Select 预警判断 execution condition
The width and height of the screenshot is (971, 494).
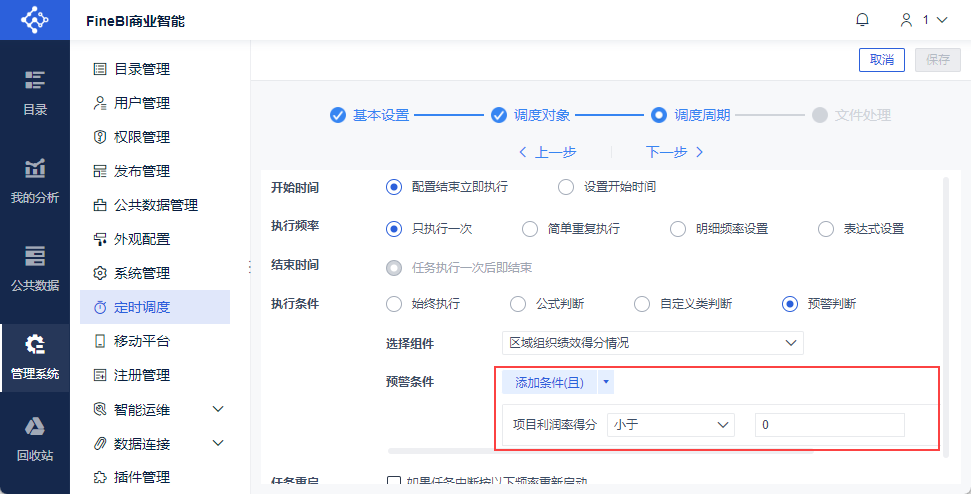coord(790,304)
